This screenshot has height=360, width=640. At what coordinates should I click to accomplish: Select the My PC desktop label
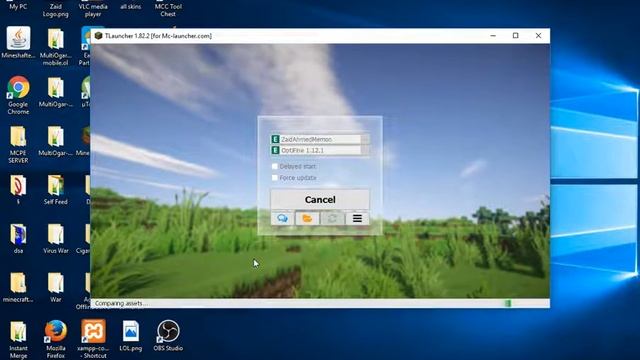(18, 7)
